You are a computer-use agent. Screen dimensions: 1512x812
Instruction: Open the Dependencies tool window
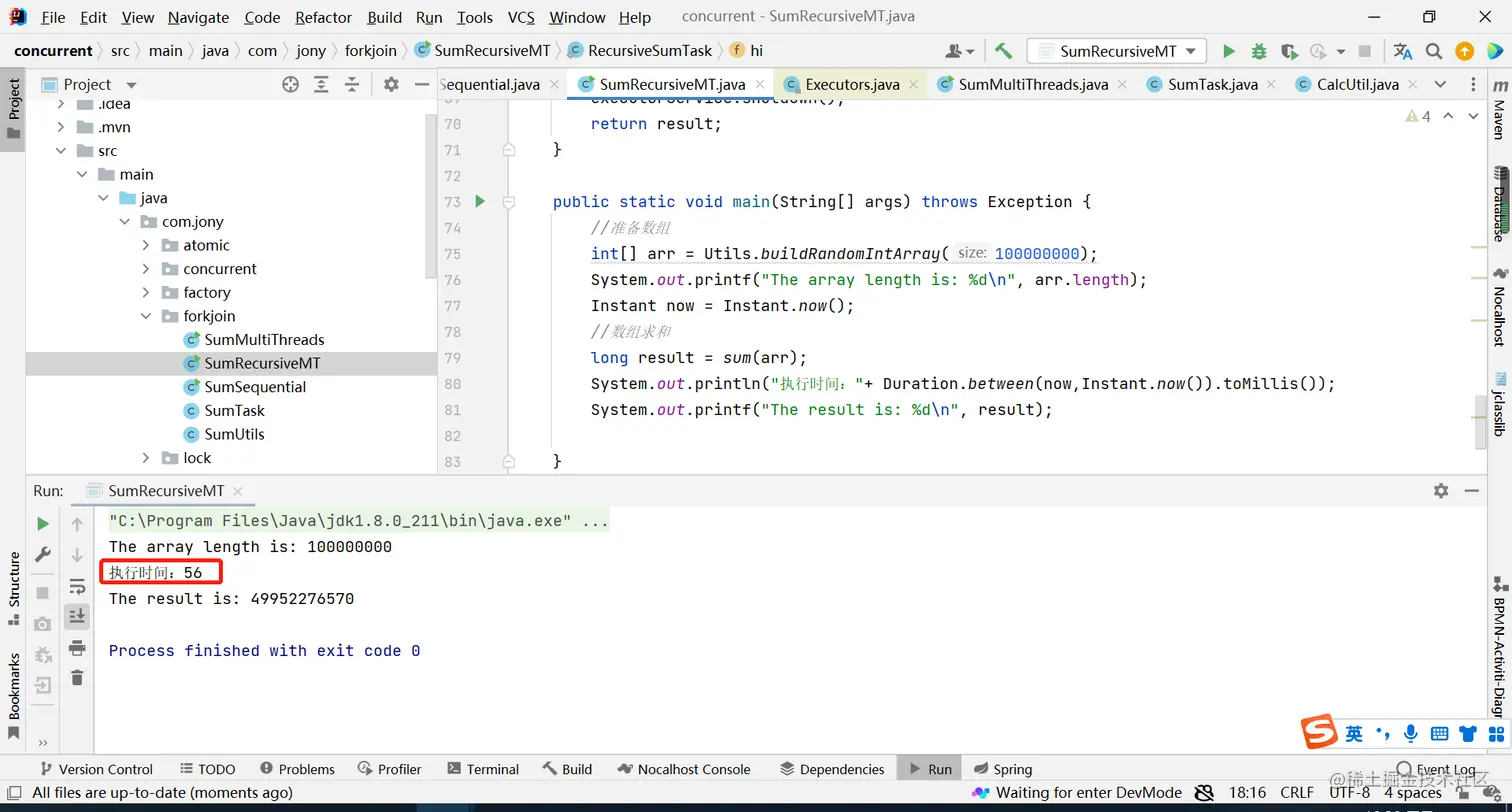coord(832,769)
